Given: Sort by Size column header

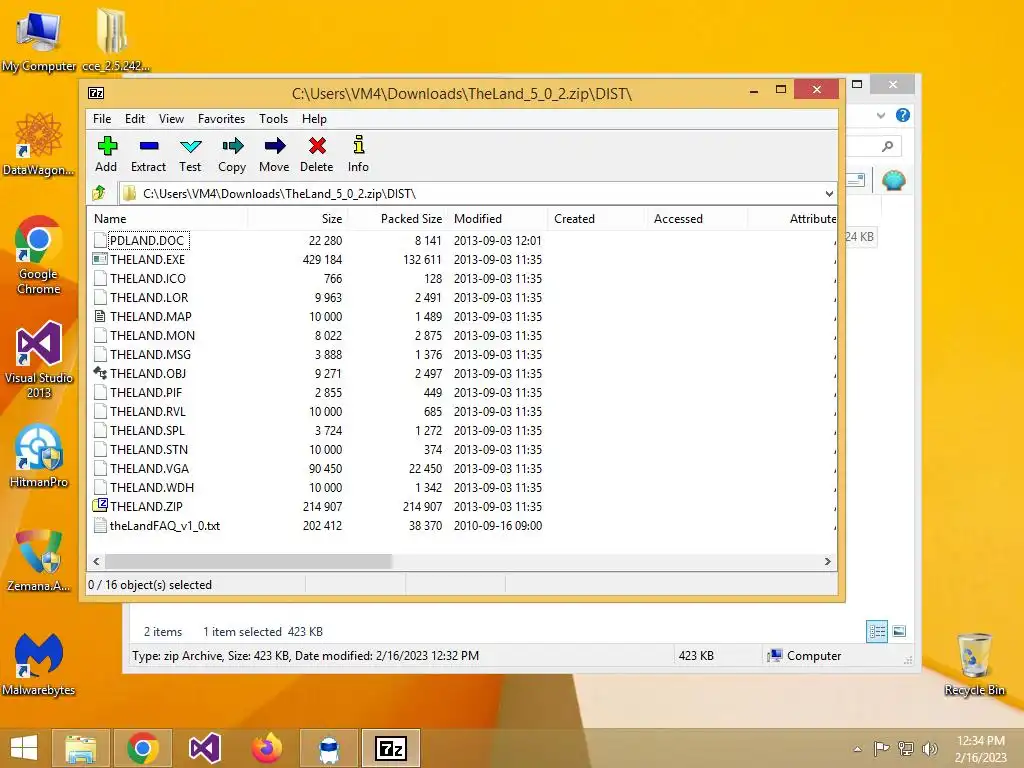Looking at the screenshot, I should [297, 219].
